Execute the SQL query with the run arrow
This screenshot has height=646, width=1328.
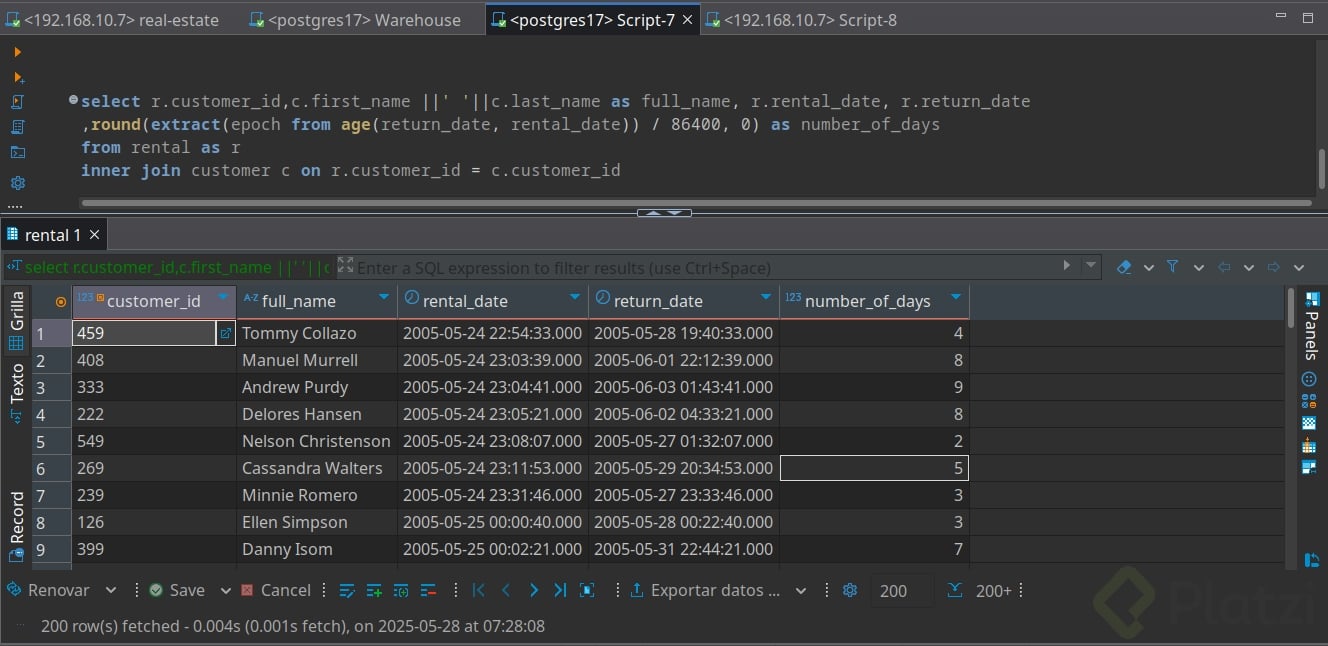[x=17, y=52]
